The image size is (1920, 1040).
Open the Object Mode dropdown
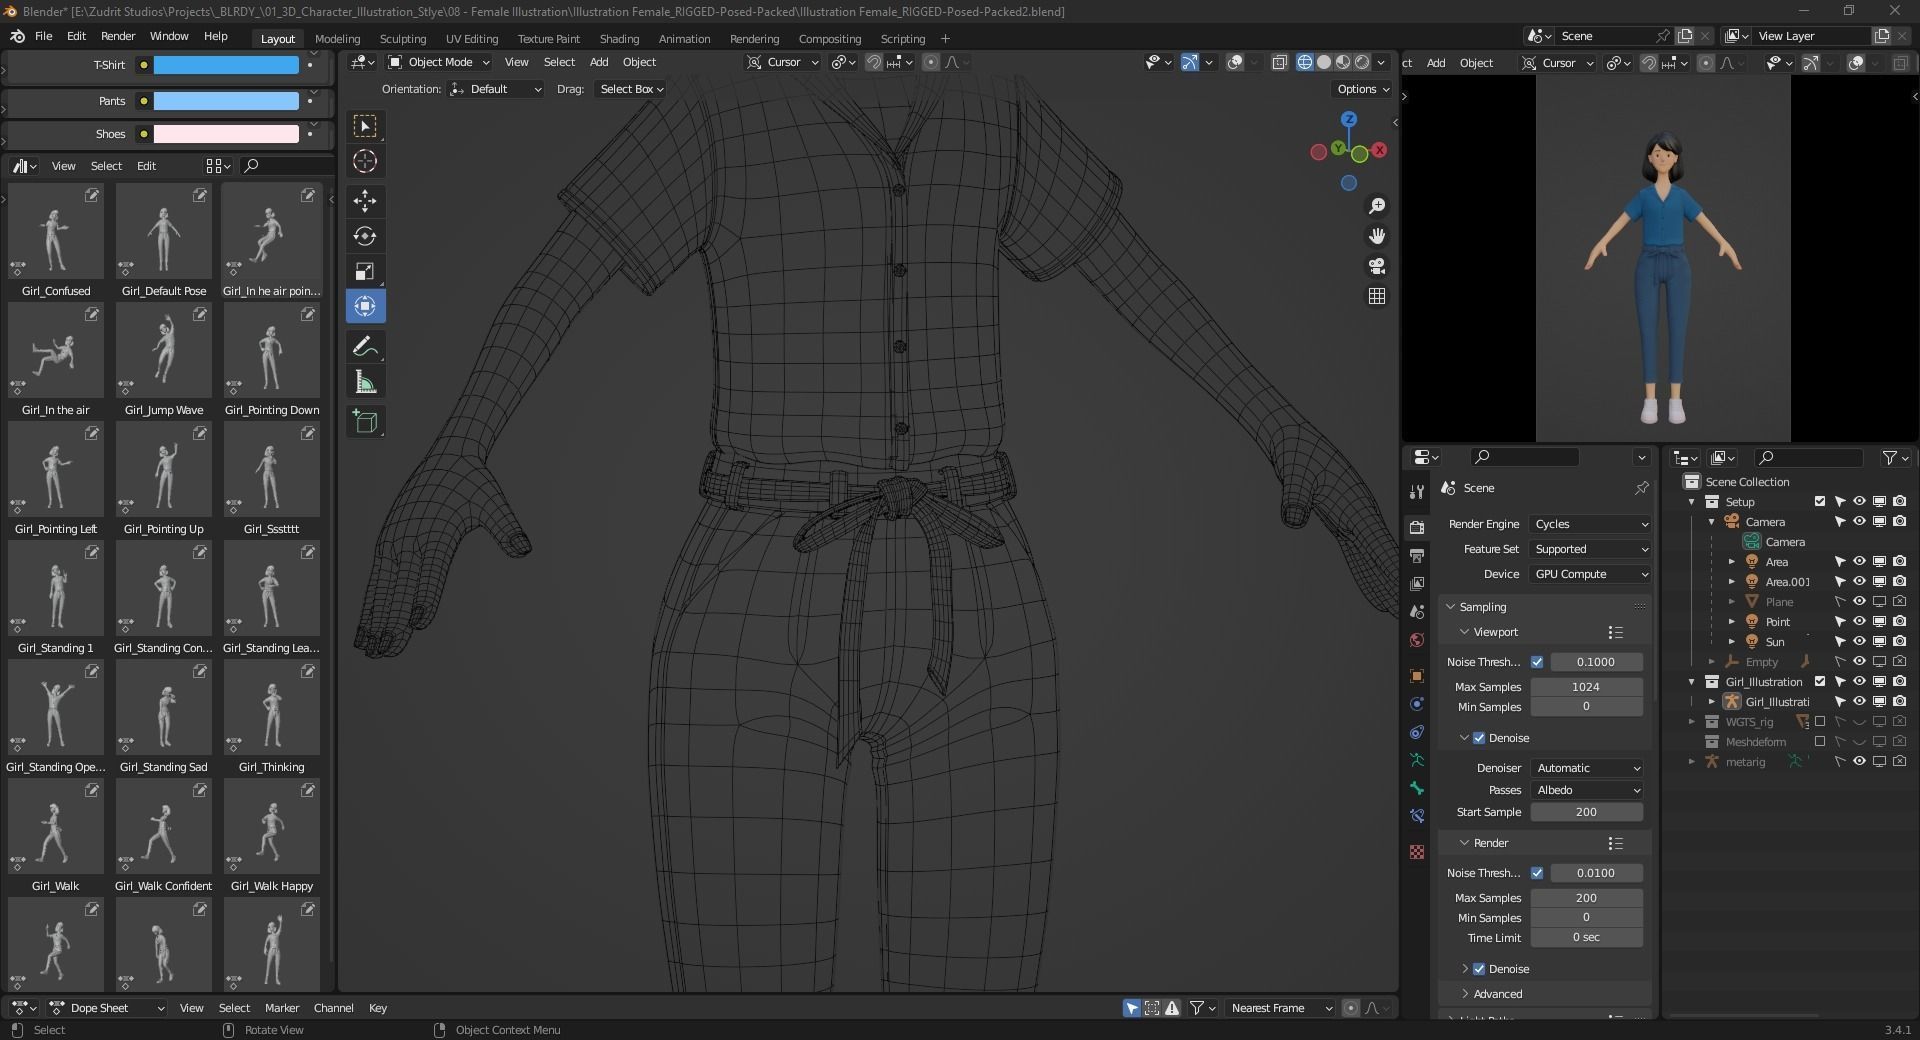[x=440, y=62]
